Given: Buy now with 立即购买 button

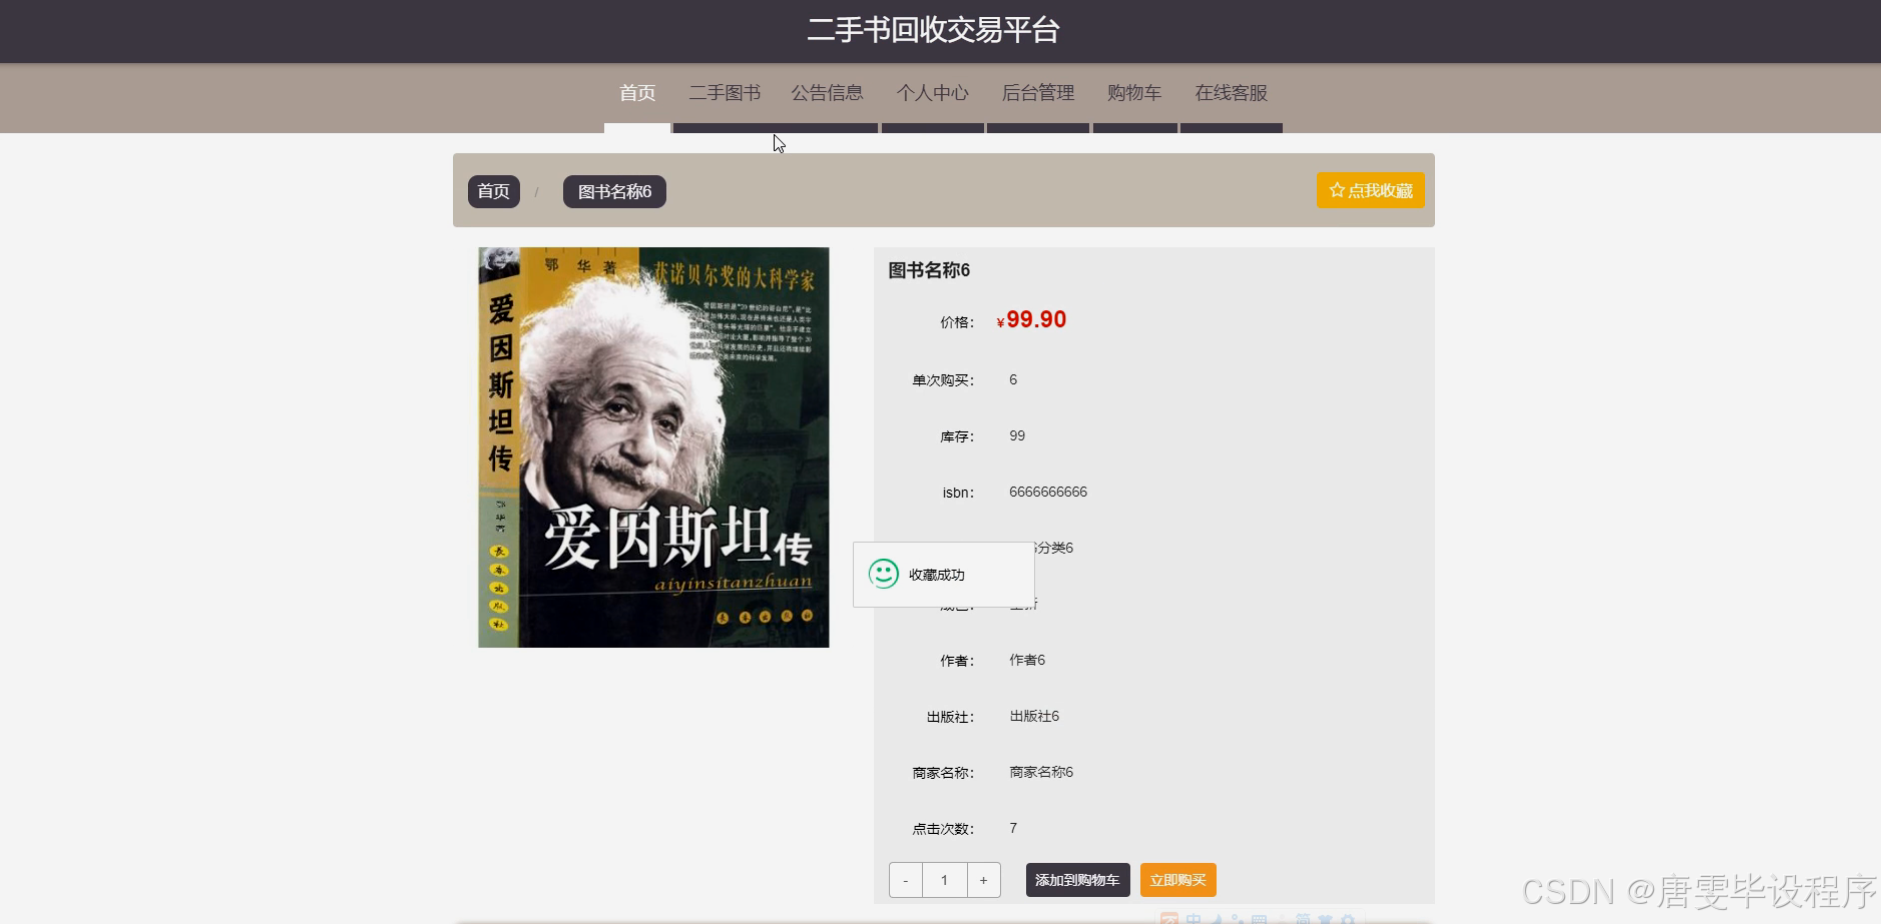Looking at the screenshot, I should click(x=1178, y=880).
